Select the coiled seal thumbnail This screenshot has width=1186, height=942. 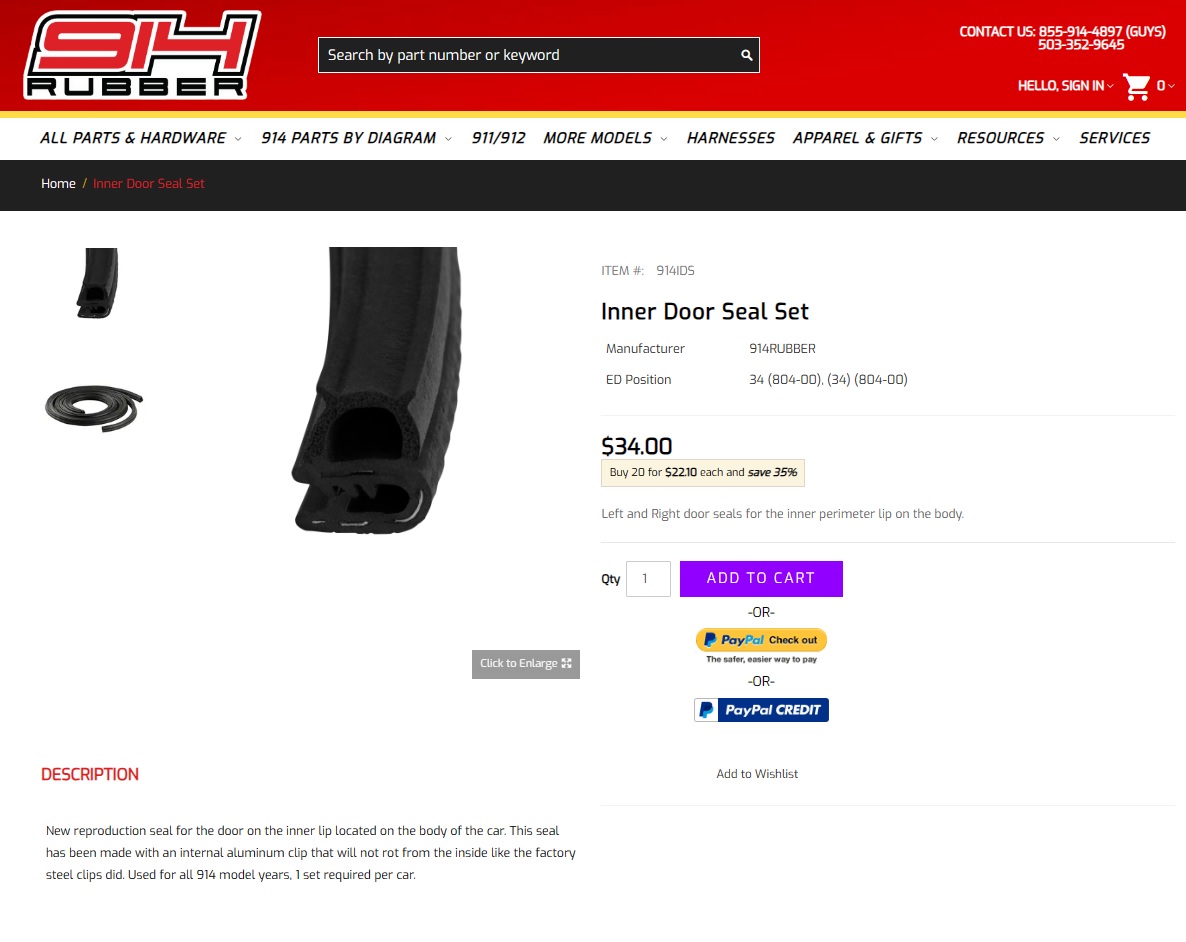click(x=94, y=408)
